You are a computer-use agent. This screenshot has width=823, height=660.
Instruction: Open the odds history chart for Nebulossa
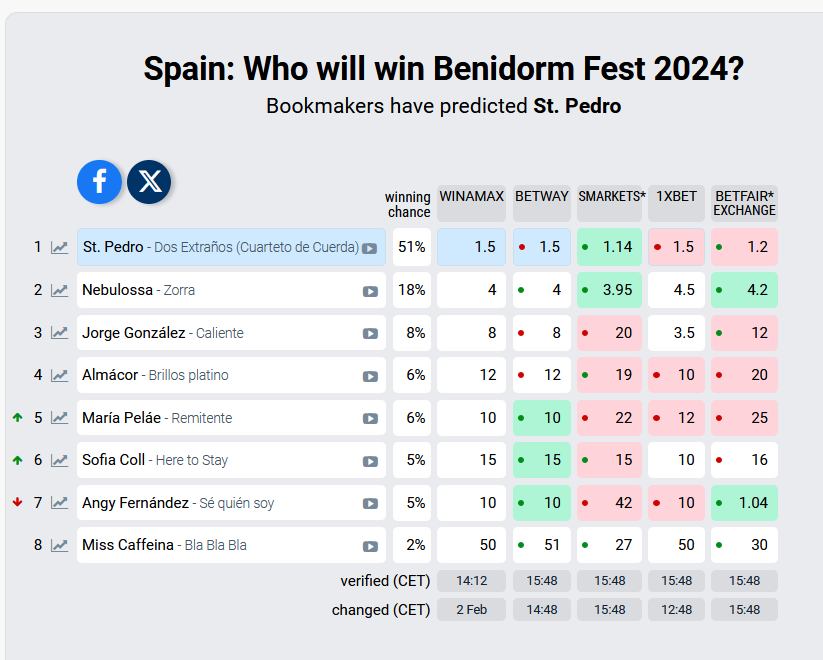(60, 290)
